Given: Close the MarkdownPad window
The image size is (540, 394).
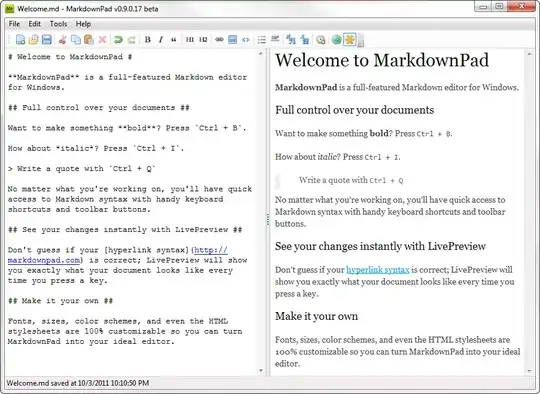Looking at the screenshot, I should click(521, 6).
